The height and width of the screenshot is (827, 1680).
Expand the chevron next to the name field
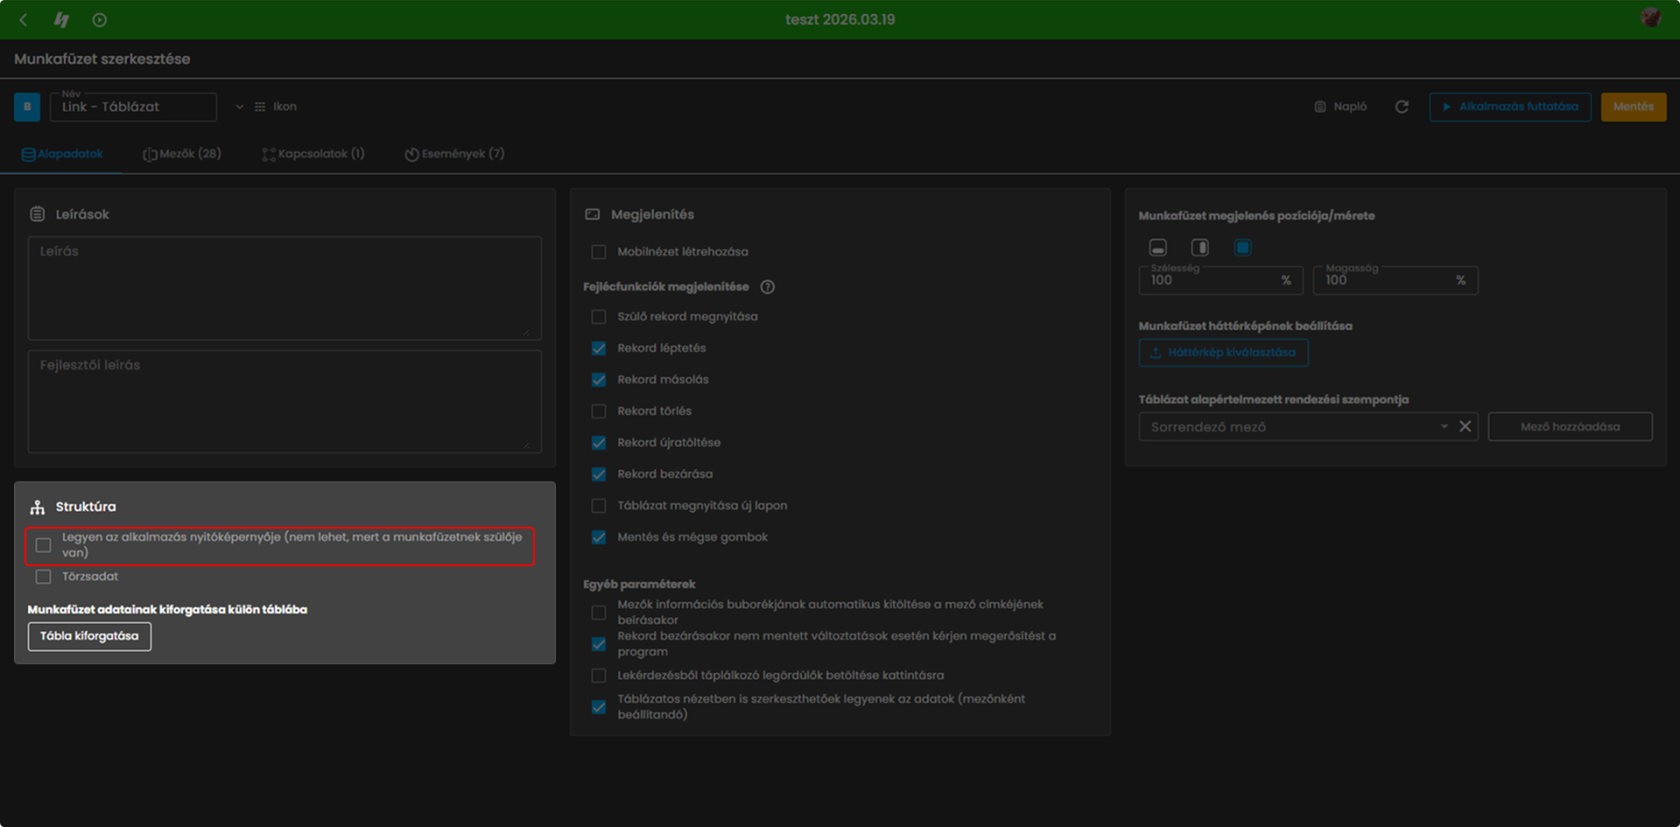(239, 107)
